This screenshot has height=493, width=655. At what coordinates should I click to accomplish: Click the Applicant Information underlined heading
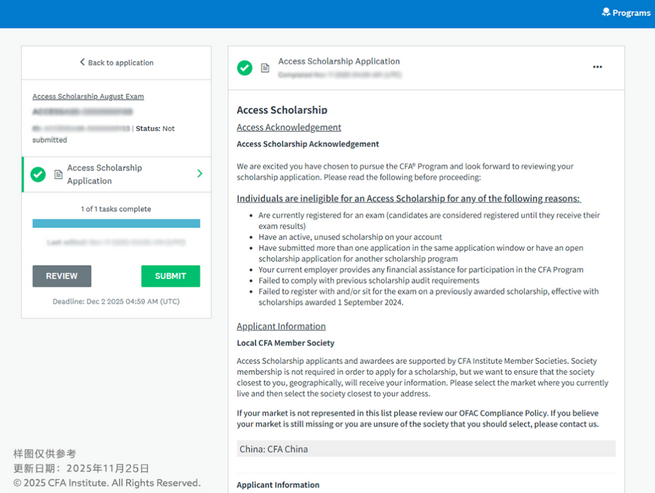[x=280, y=326]
